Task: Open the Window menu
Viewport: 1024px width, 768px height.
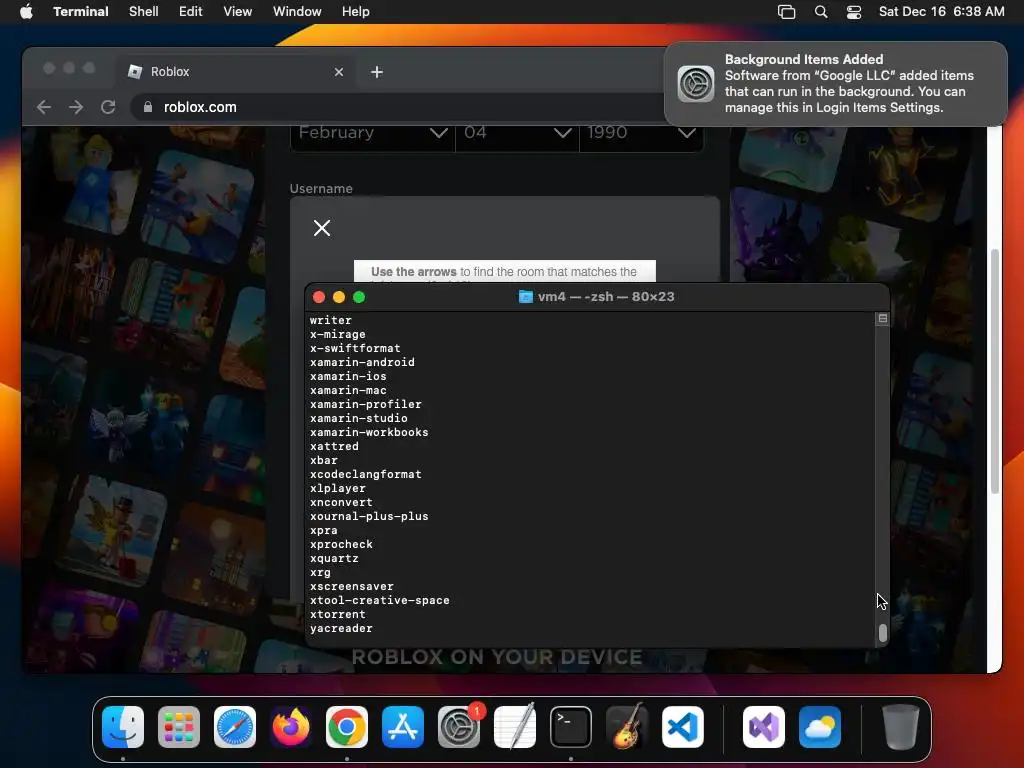Action: coord(297,12)
